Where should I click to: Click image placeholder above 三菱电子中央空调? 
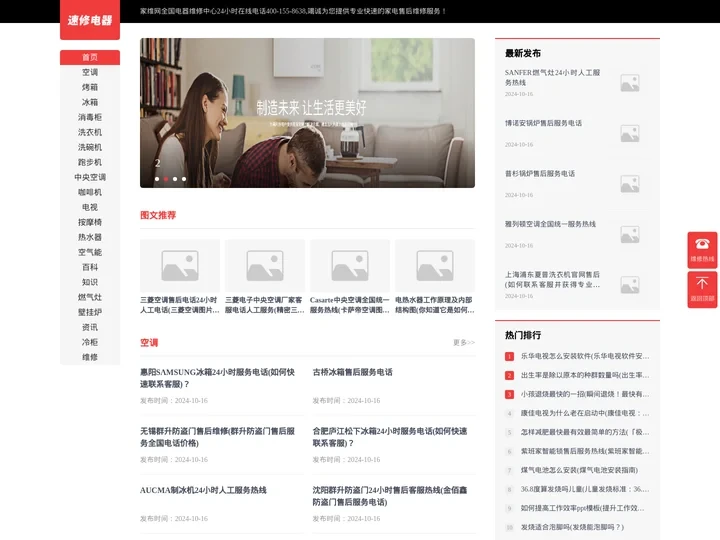[265, 265]
